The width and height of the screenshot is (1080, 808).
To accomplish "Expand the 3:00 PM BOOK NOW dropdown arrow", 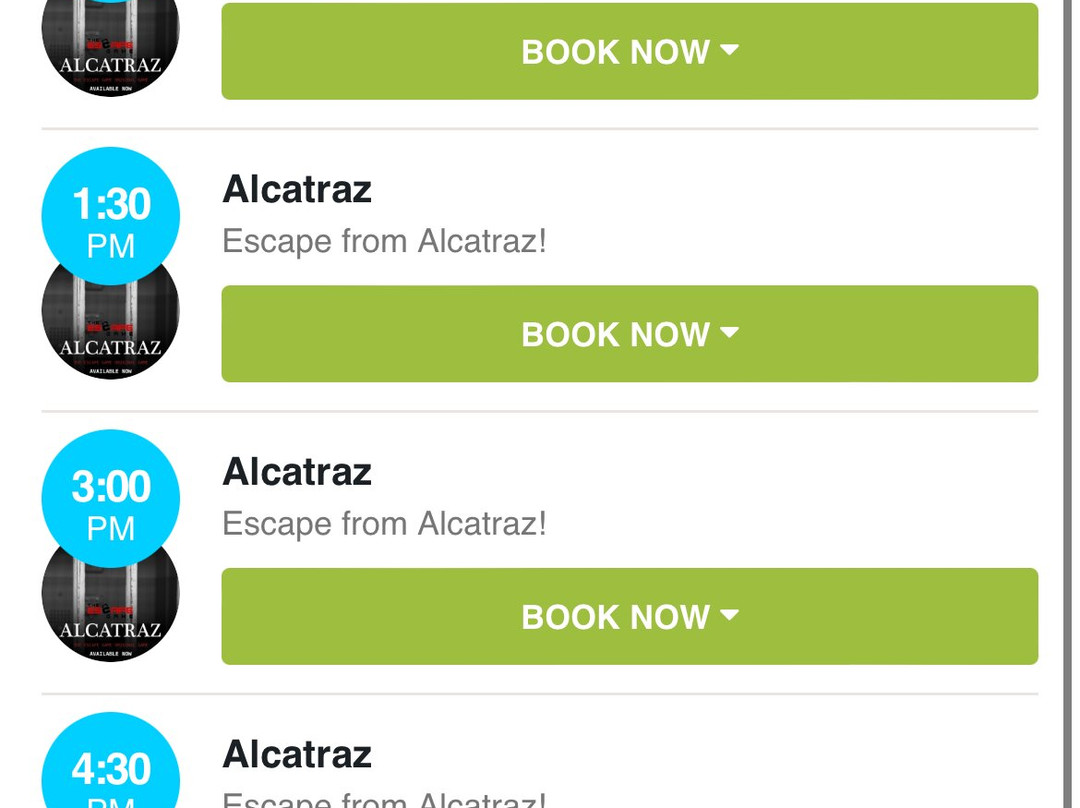I will [729, 615].
